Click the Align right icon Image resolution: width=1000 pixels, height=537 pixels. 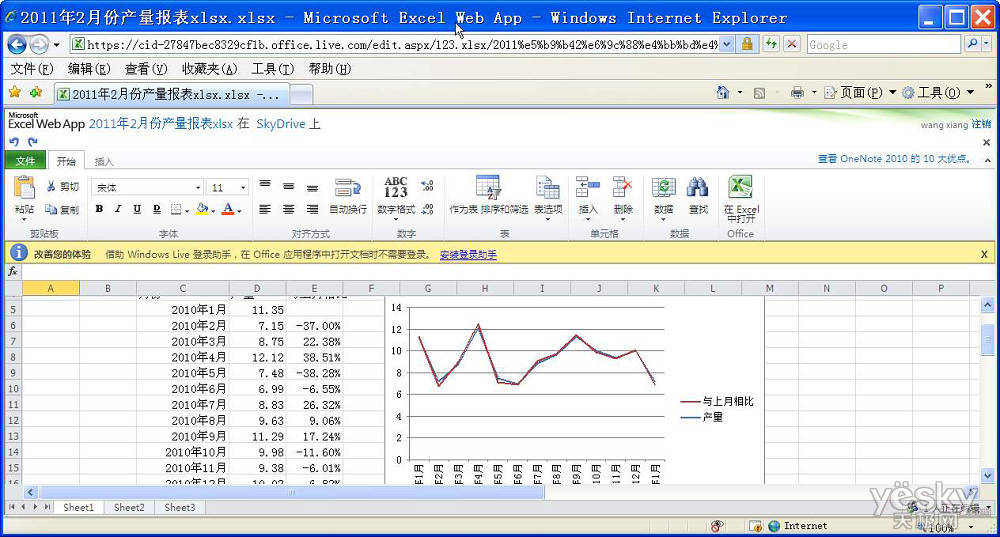312,209
